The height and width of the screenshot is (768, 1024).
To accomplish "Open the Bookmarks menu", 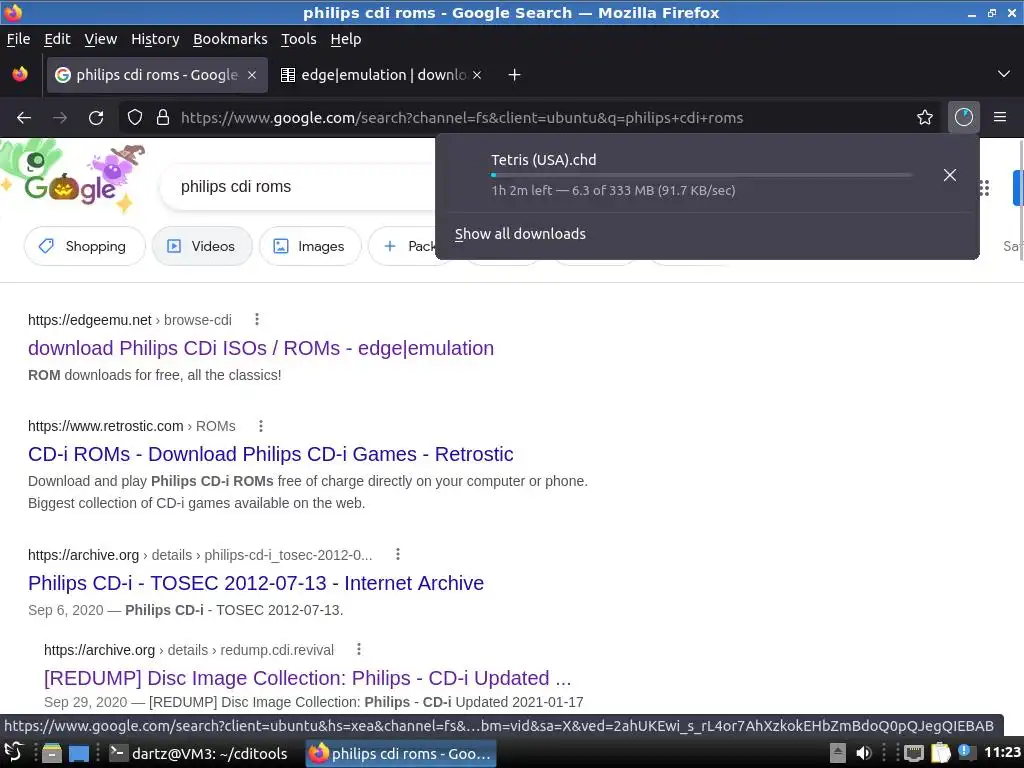I will pos(230,39).
